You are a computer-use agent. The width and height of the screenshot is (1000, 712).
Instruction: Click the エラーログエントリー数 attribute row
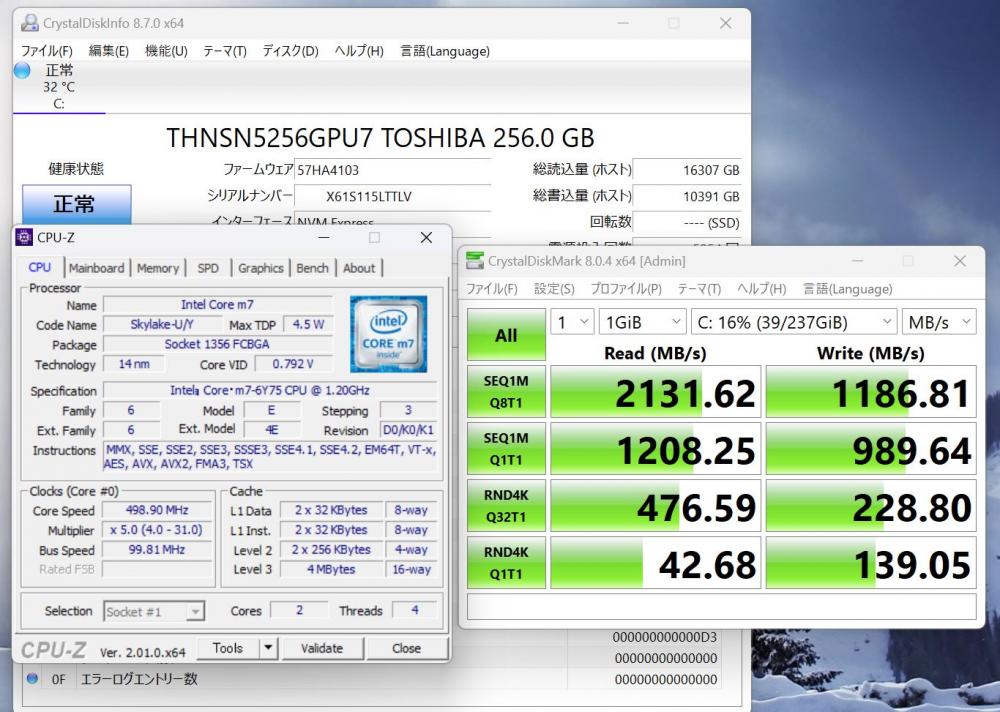coord(373,679)
